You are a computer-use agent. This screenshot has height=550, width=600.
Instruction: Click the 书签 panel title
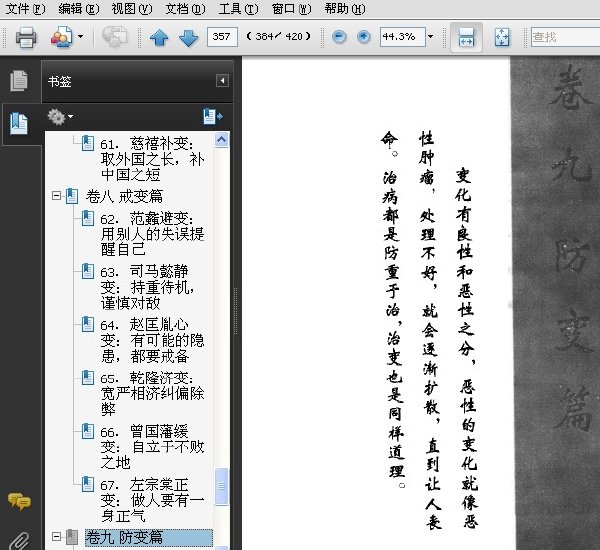pyautogui.click(x=60, y=81)
